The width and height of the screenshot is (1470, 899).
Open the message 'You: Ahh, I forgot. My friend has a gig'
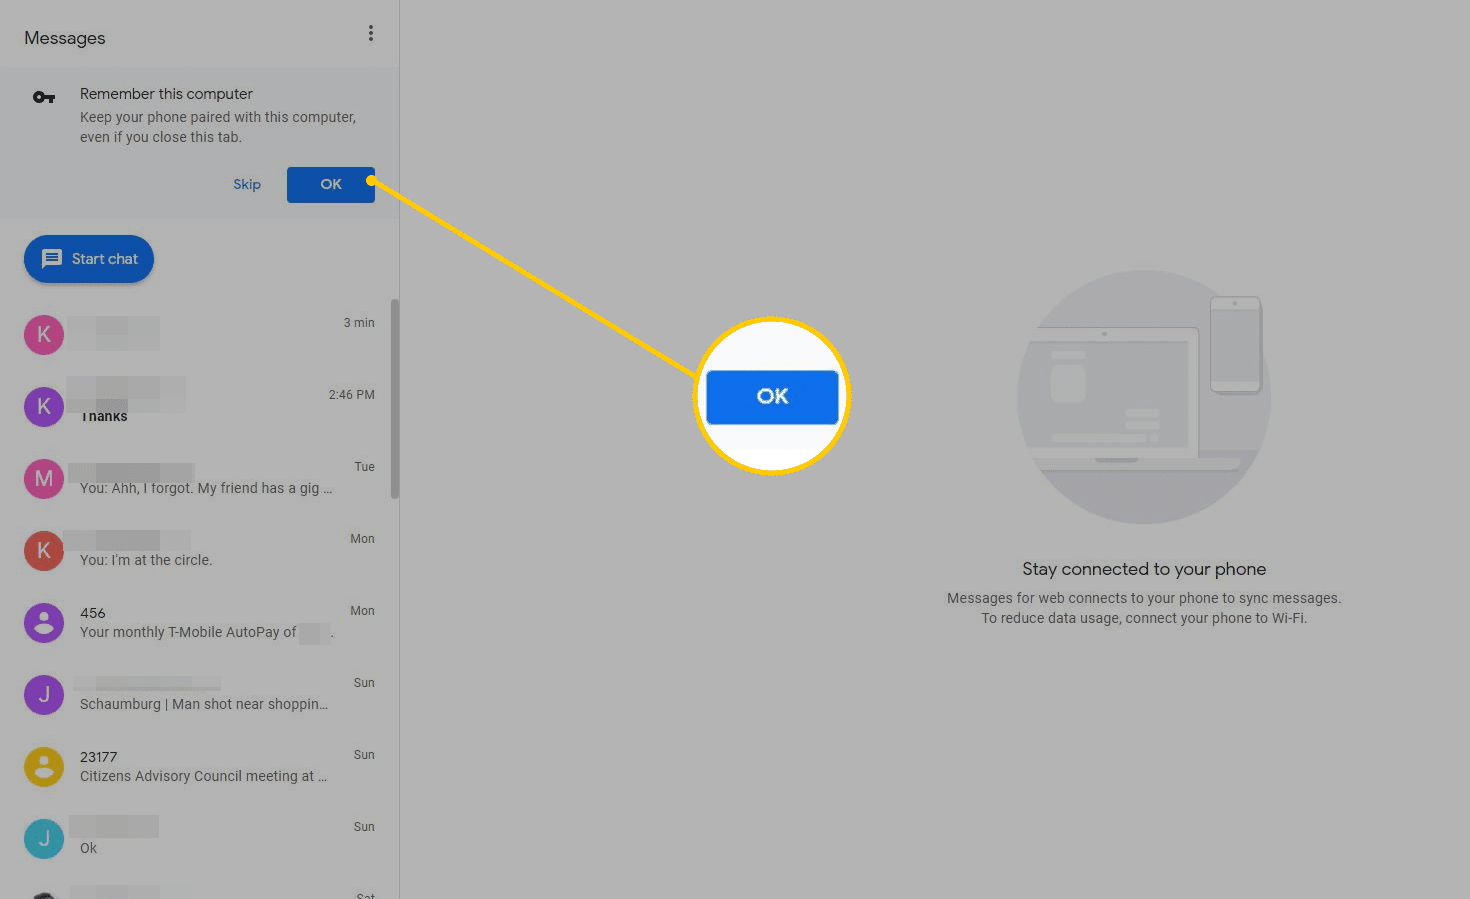pos(206,488)
